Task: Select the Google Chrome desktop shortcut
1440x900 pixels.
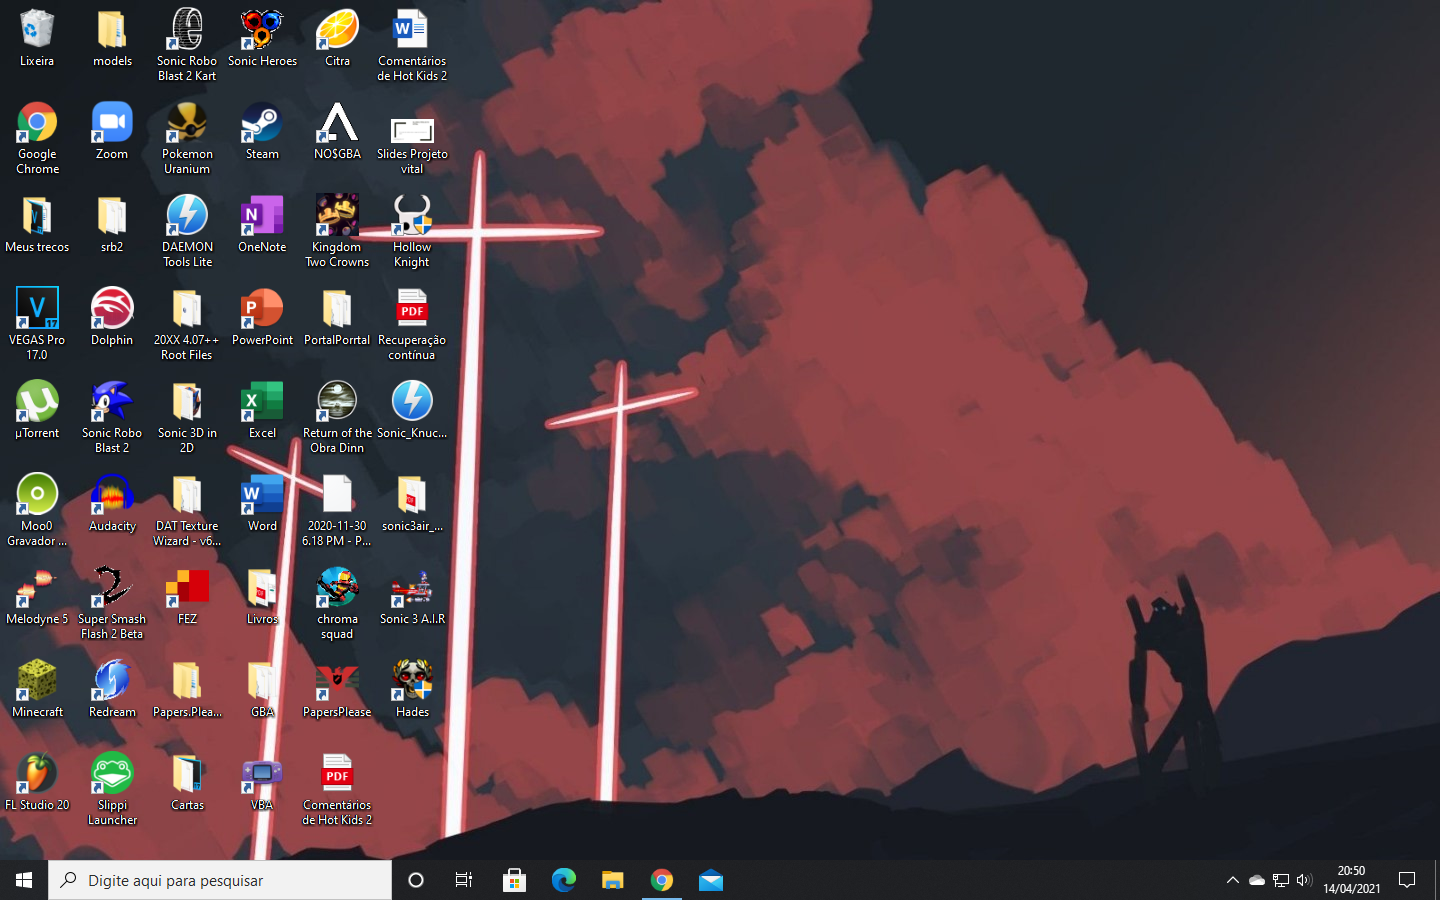Action: (37, 138)
